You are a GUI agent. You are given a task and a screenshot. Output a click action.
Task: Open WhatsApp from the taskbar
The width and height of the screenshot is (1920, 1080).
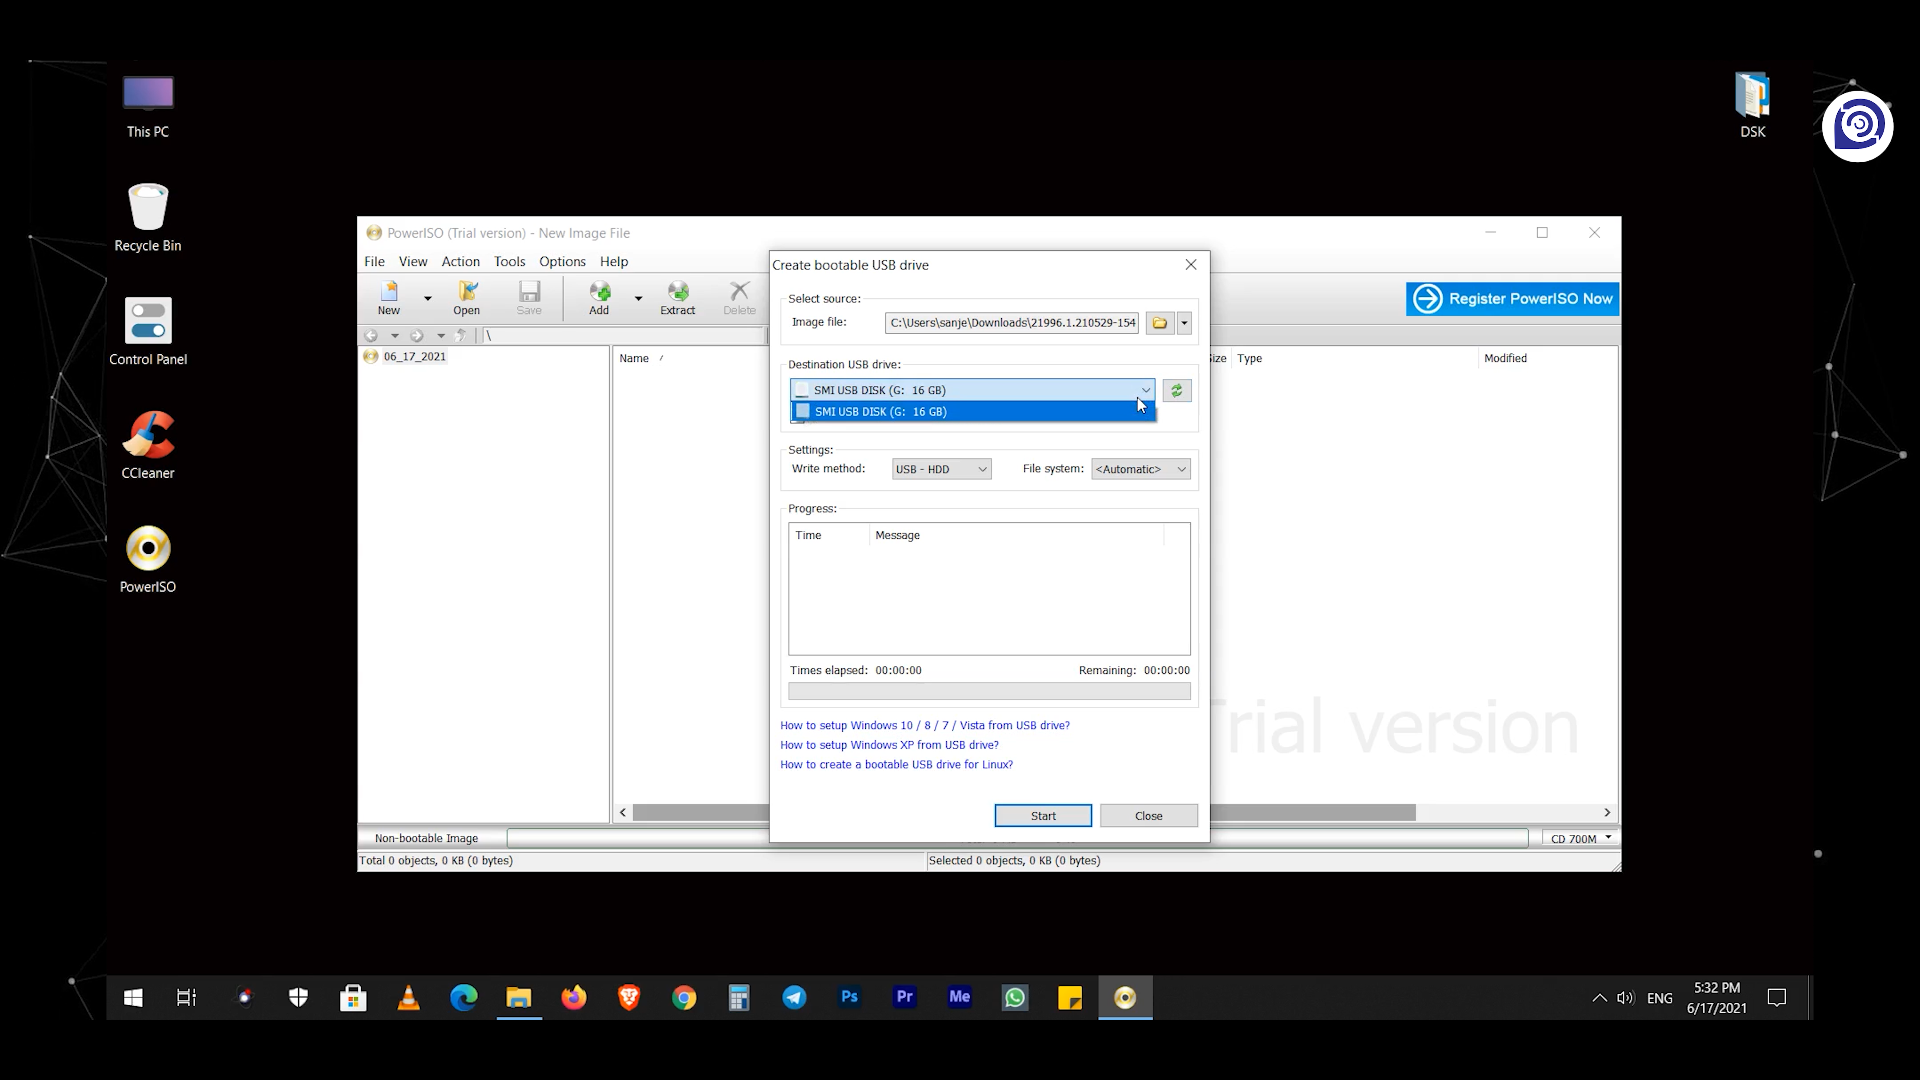click(x=1015, y=998)
